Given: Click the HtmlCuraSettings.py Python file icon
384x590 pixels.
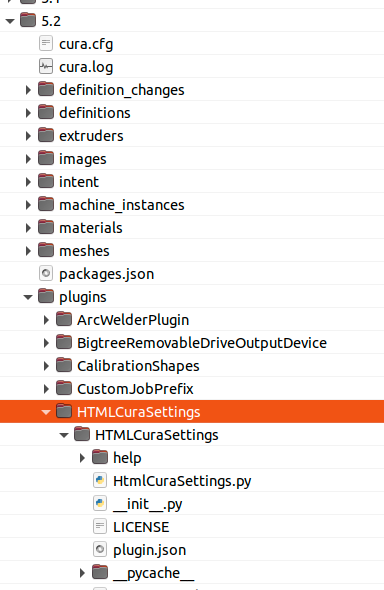Looking at the screenshot, I should [x=100, y=481].
